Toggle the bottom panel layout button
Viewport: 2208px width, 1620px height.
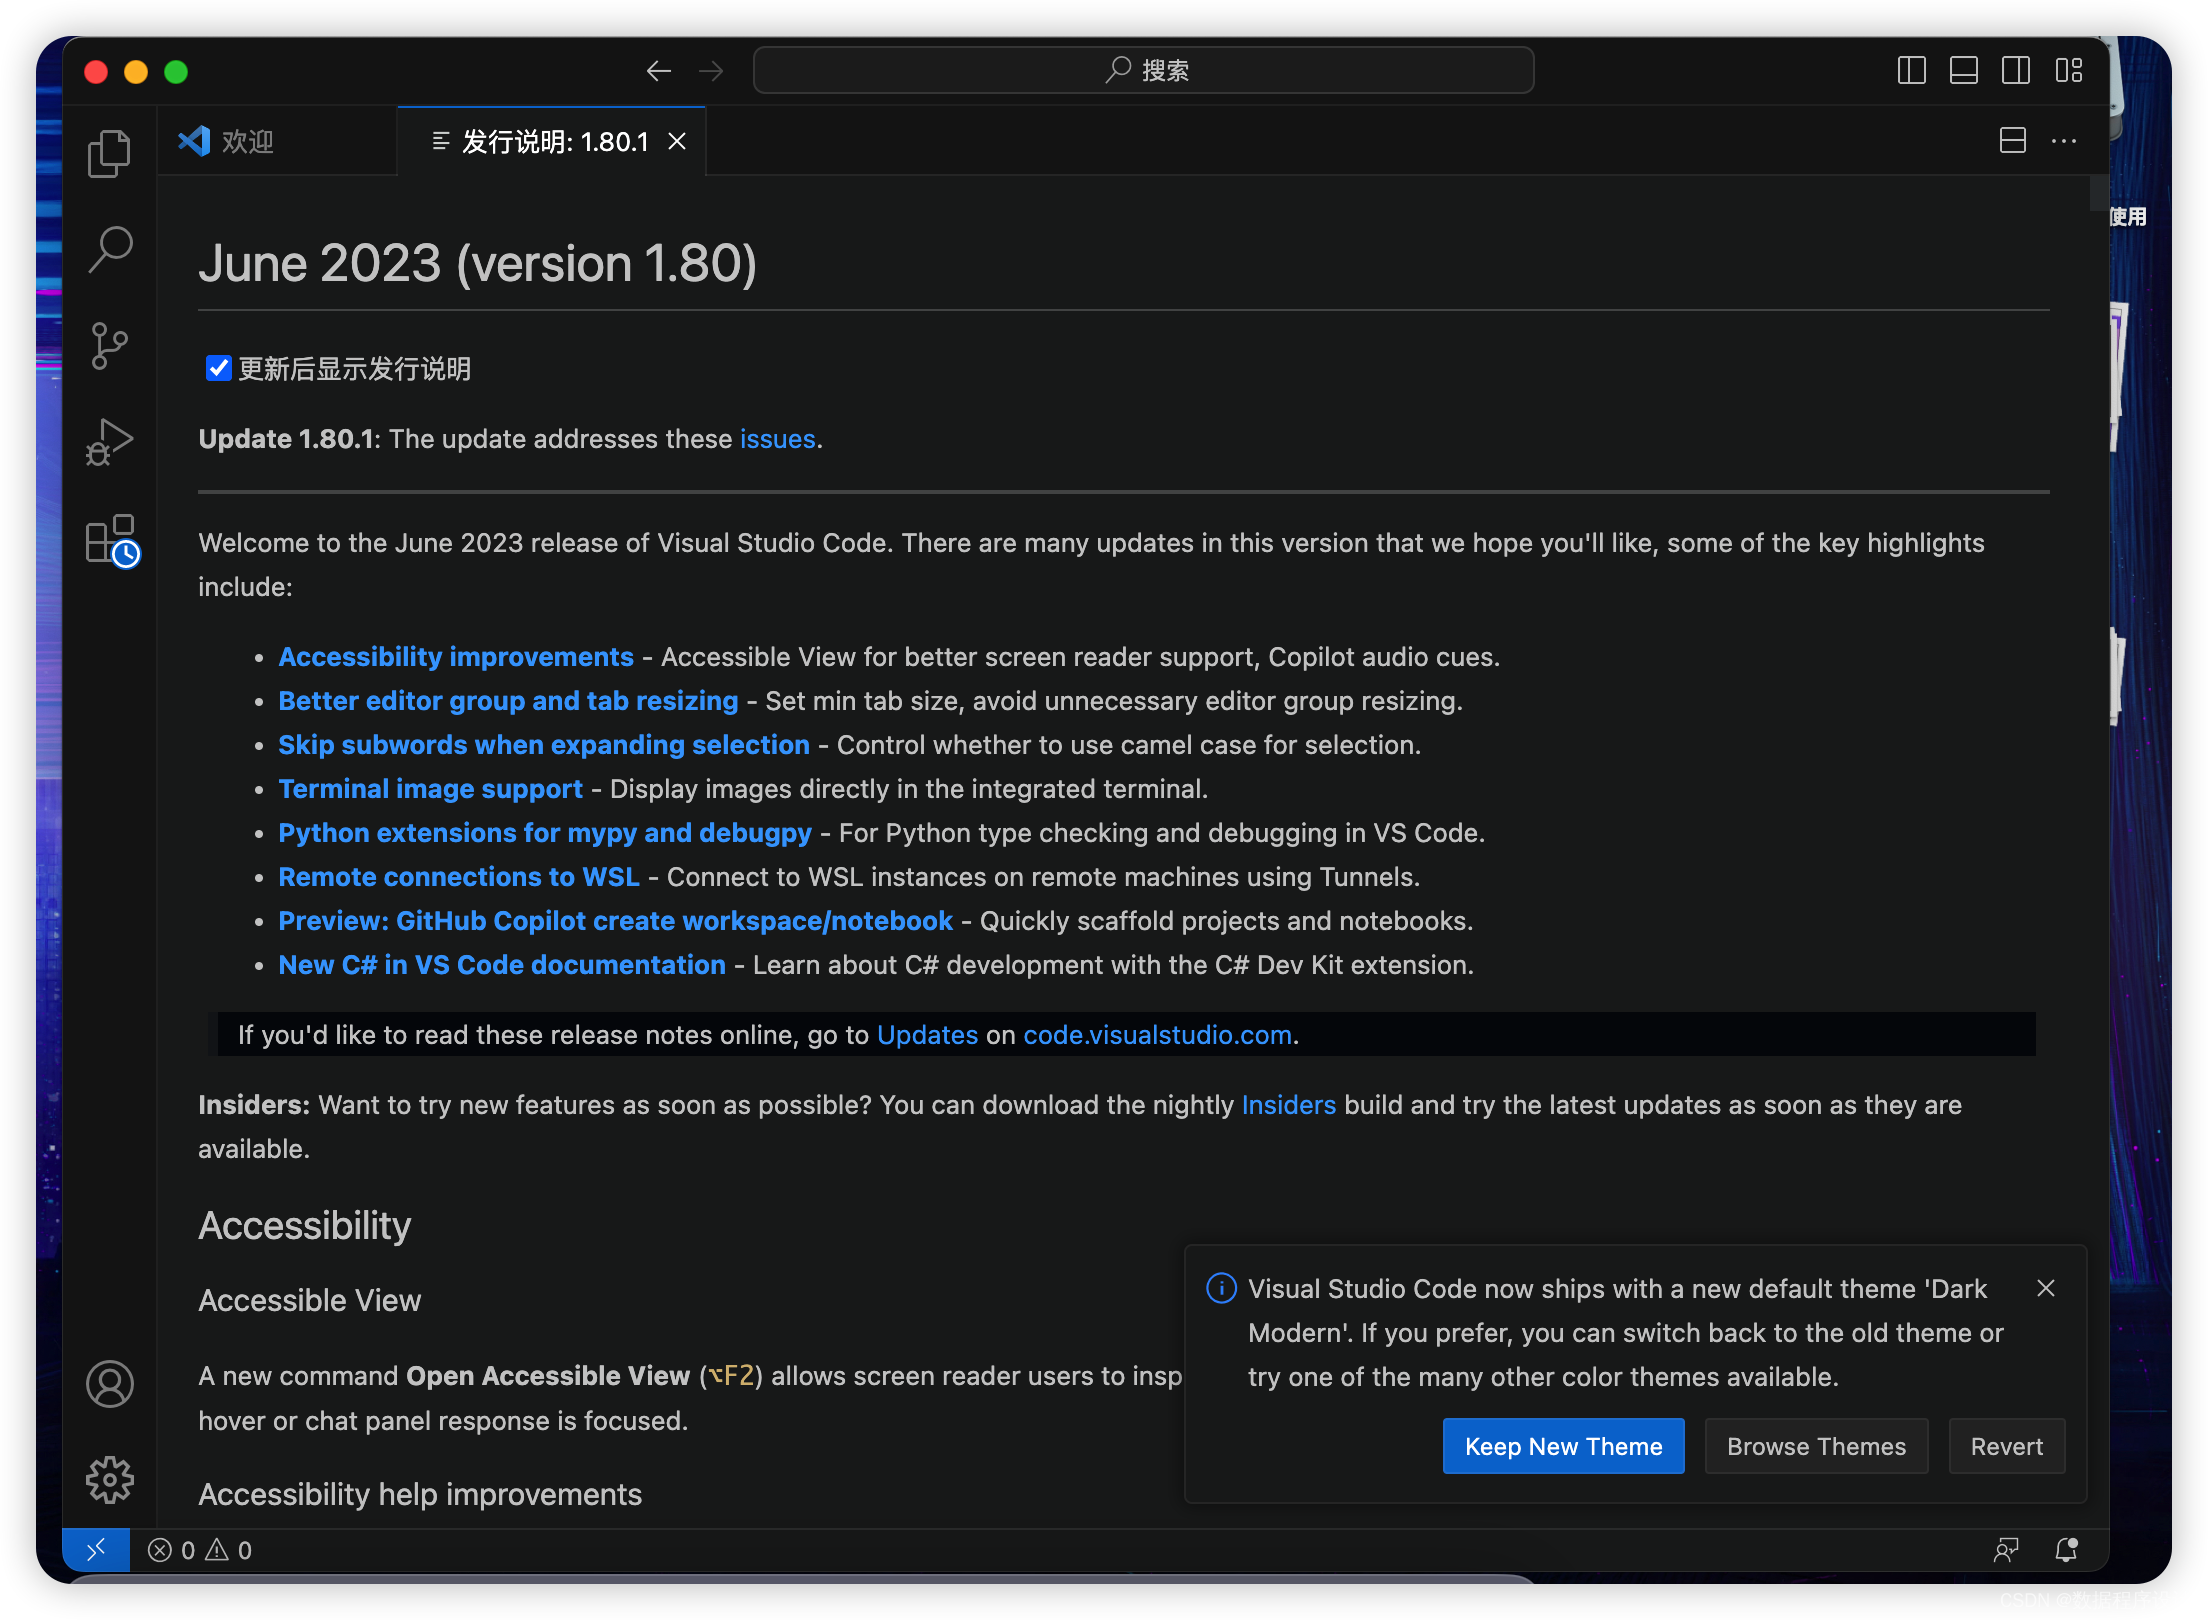pos(1963,71)
